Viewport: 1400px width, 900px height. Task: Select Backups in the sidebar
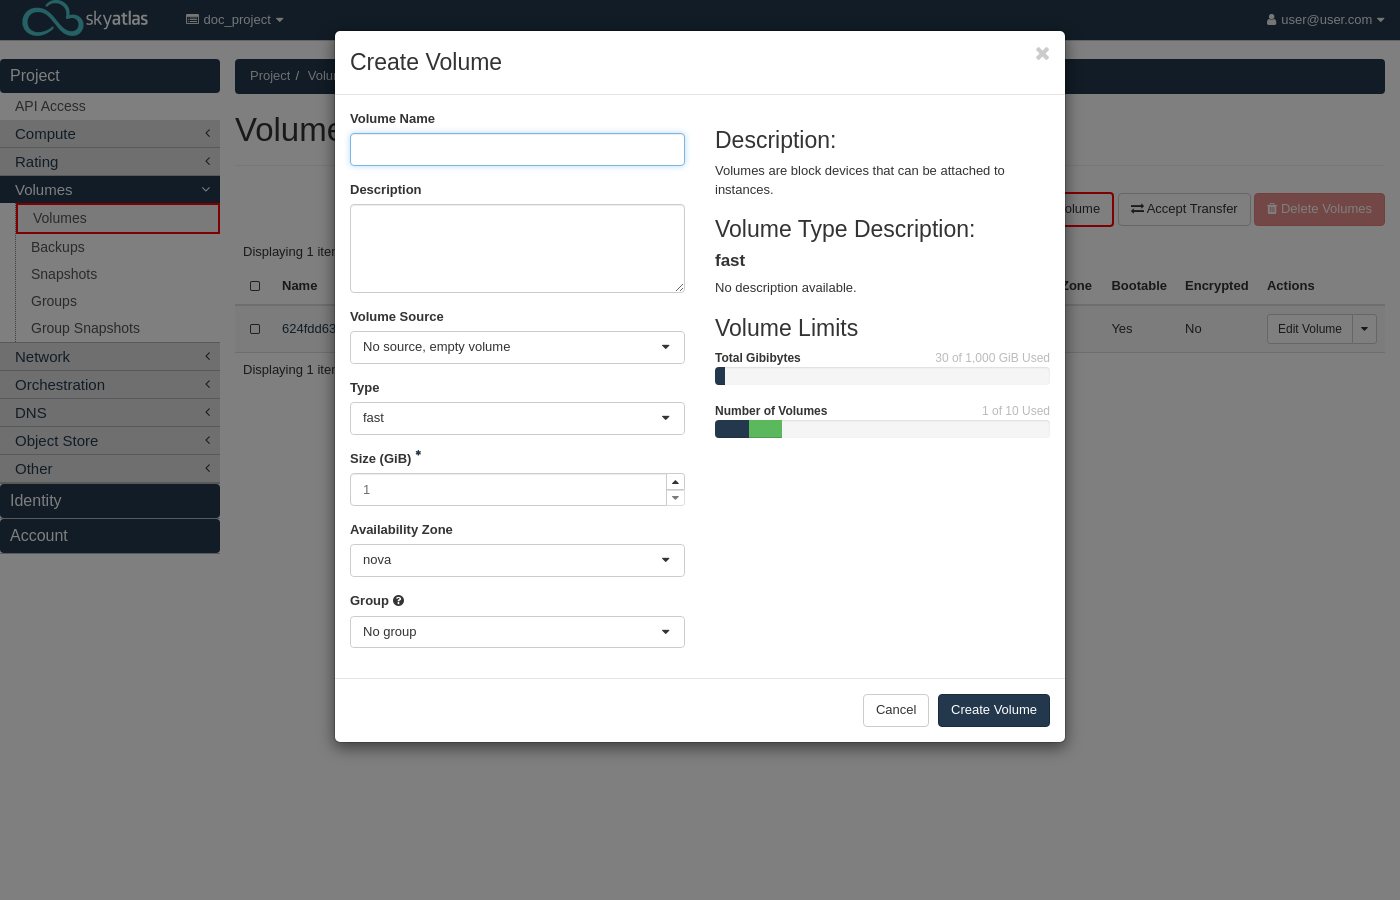tap(58, 247)
